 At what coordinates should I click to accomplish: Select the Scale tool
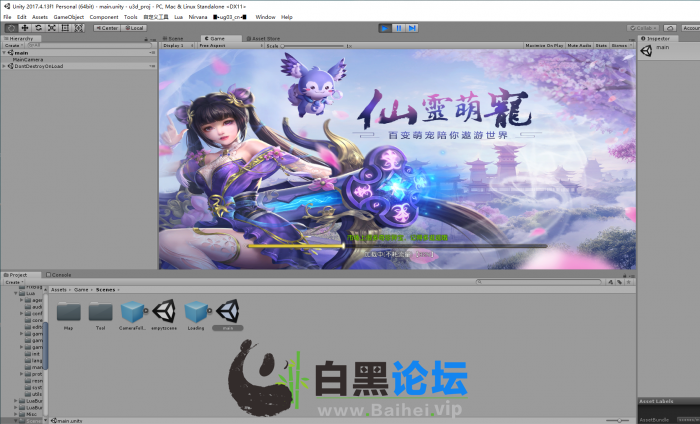point(52,28)
